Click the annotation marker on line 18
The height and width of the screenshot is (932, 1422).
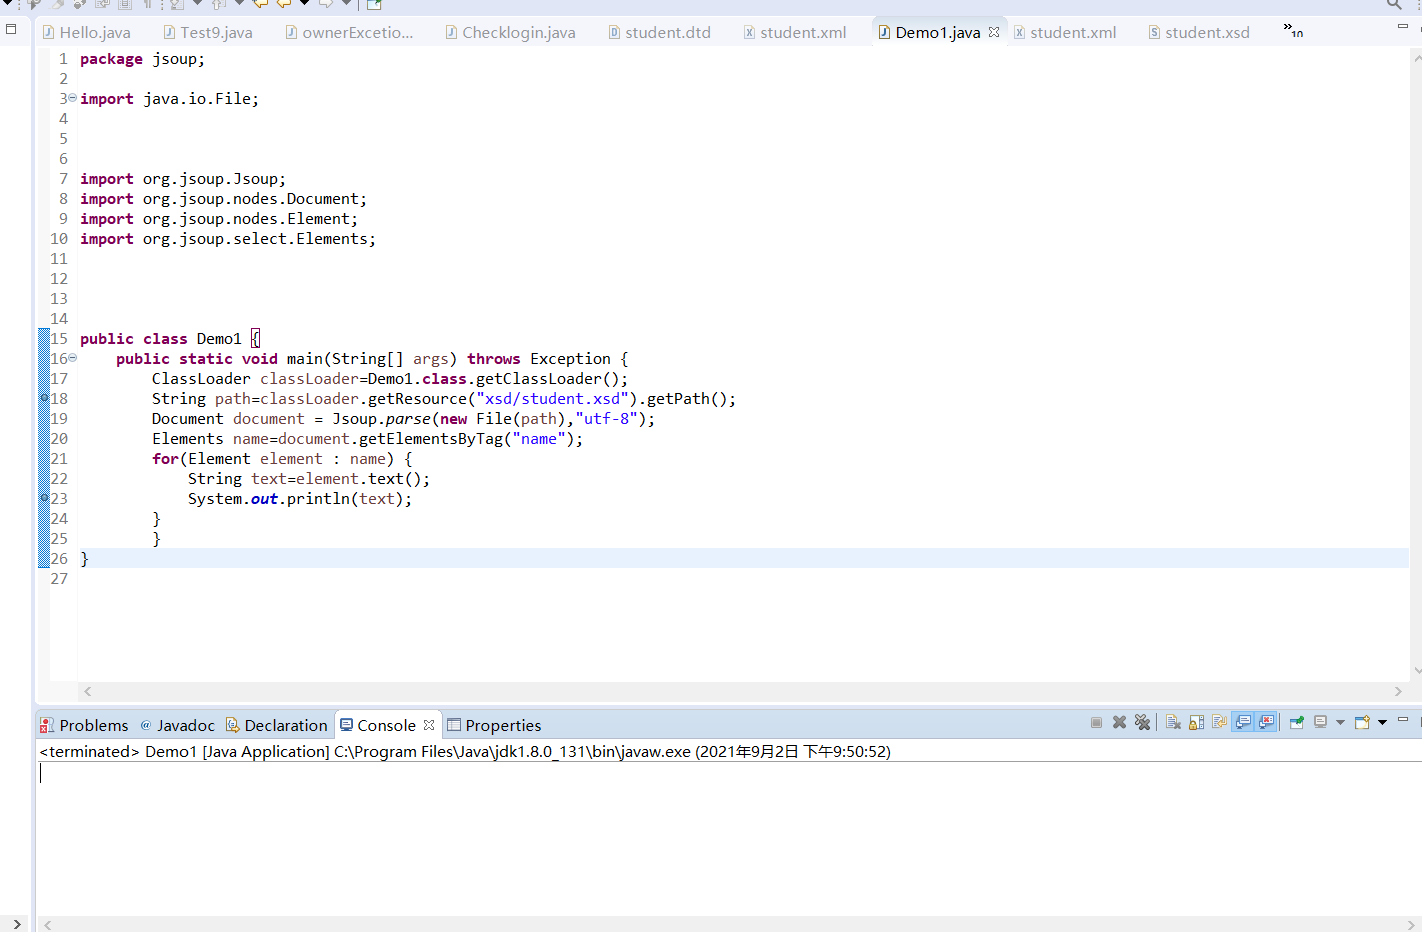point(44,398)
